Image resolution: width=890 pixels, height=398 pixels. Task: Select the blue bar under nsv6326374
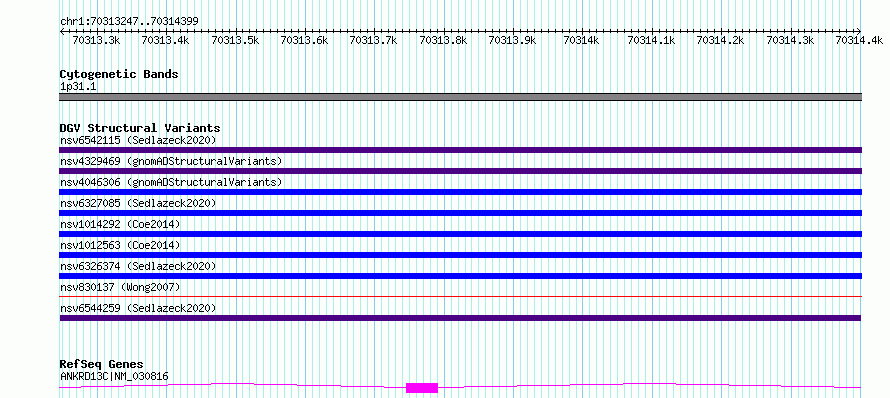pos(460,276)
